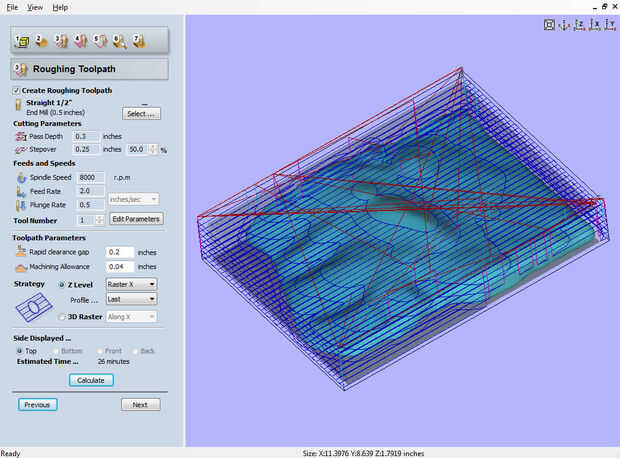
Task: Click the Machining Allowance 0.04 field
Action: pos(119,267)
